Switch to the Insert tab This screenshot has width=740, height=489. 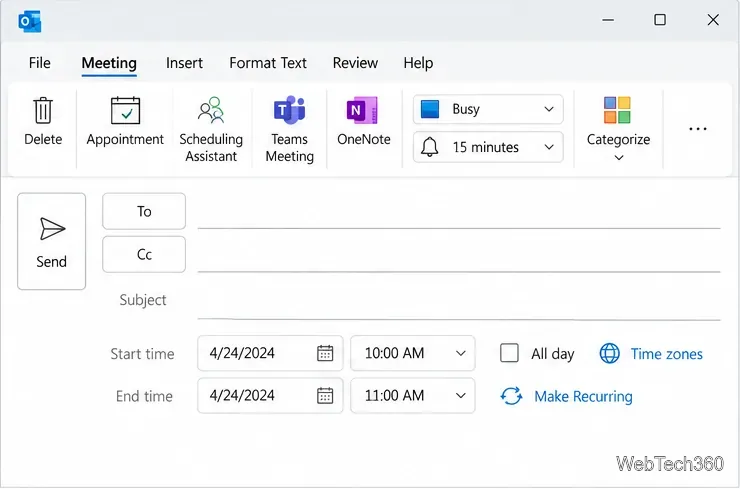(184, 63)
